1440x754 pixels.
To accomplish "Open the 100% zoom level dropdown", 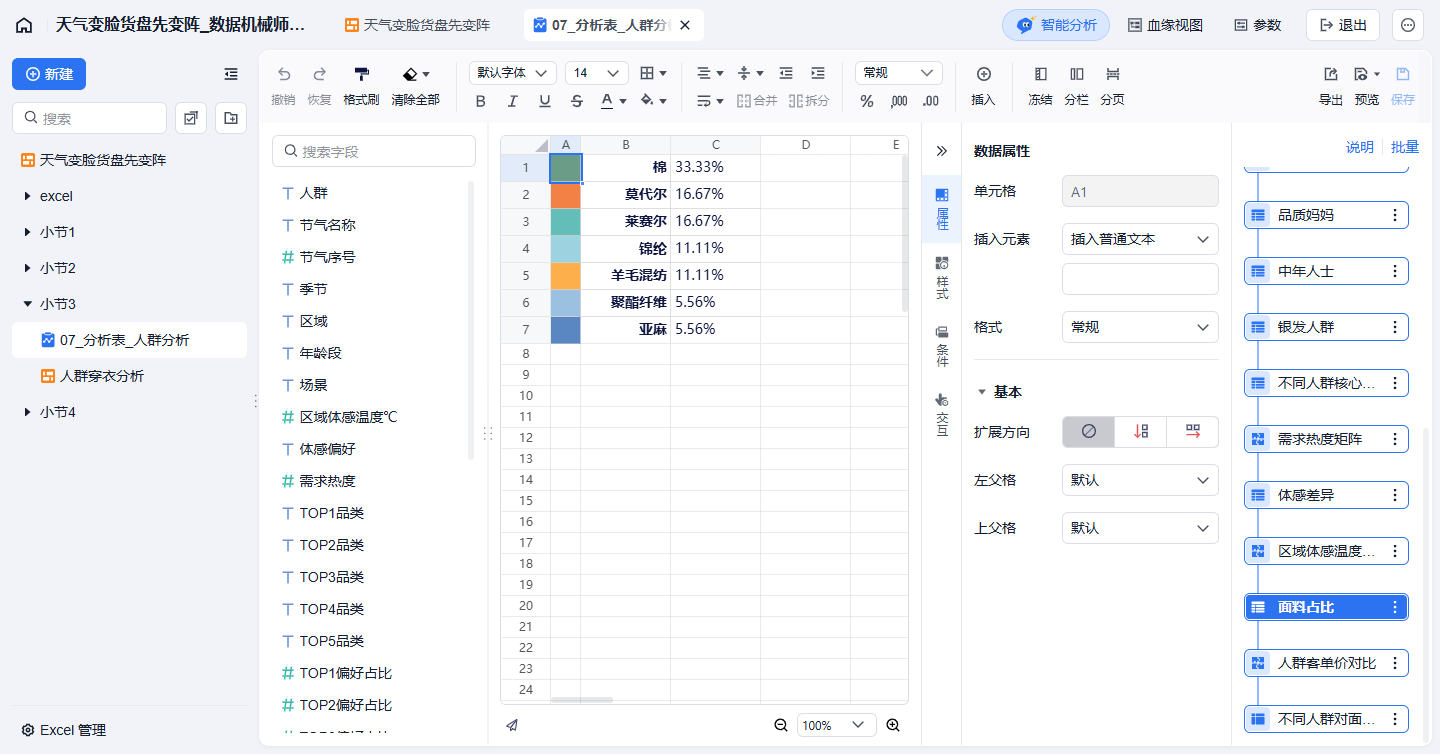I will click(837, 725).
